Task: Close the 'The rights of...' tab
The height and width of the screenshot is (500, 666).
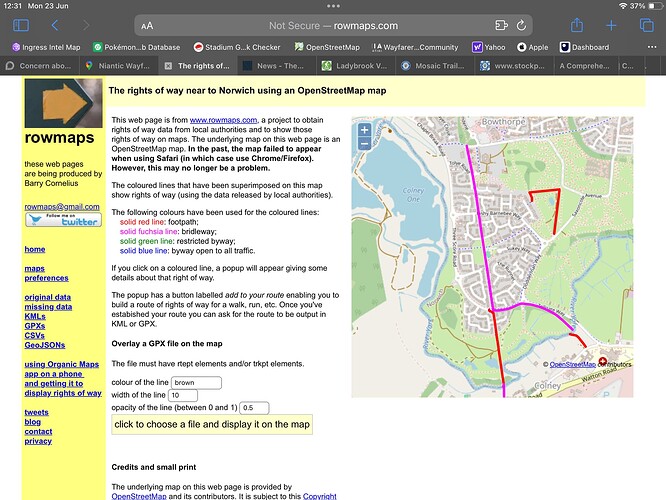Action: (x=168, y=66)
